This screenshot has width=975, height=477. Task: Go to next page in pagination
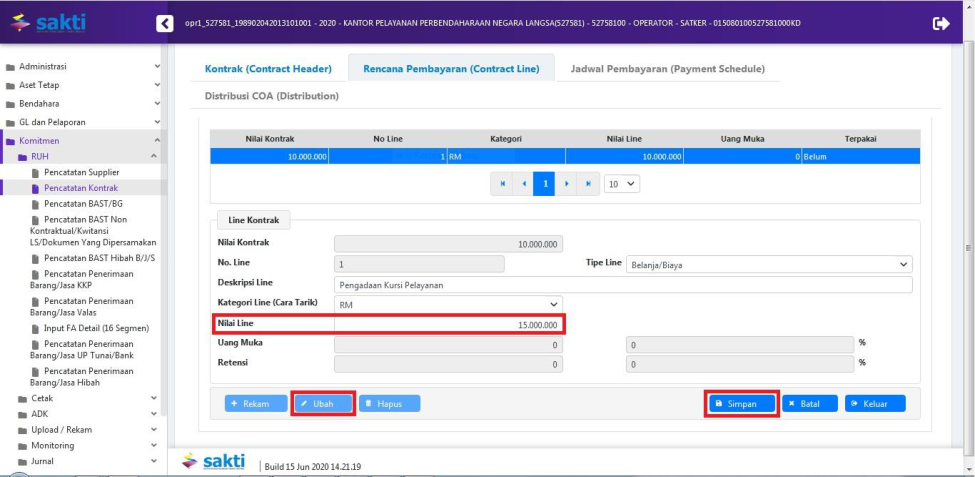(x=567, y=184)
